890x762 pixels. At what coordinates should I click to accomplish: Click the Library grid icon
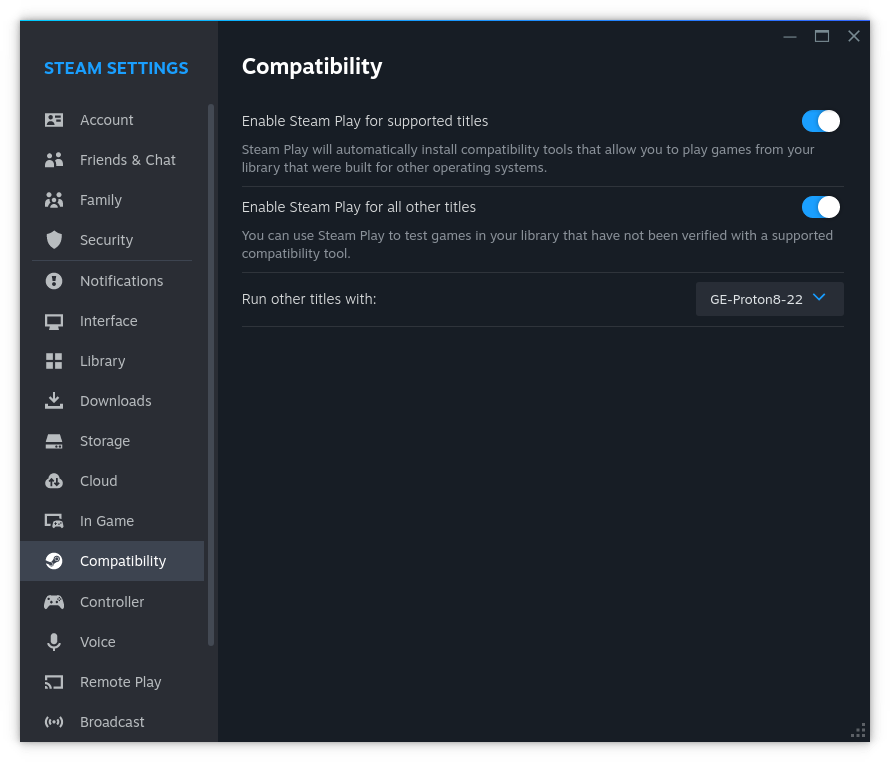pos(54,361)
